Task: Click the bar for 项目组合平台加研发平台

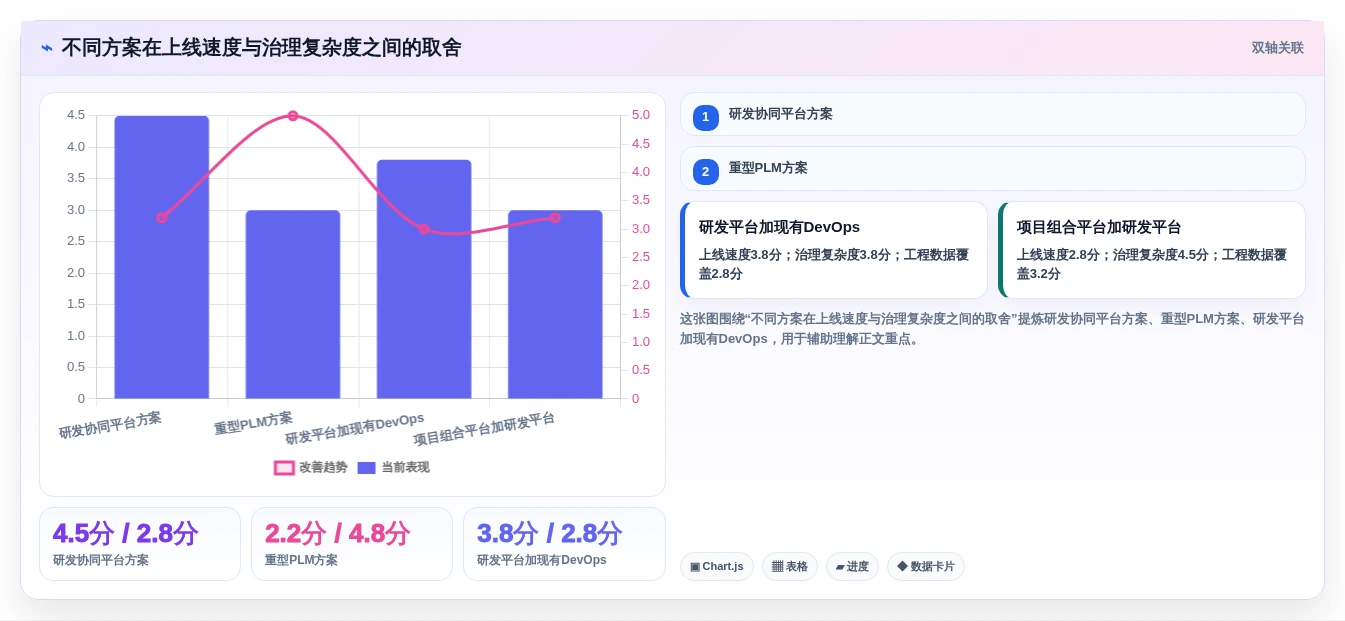Action: point(555,304)
